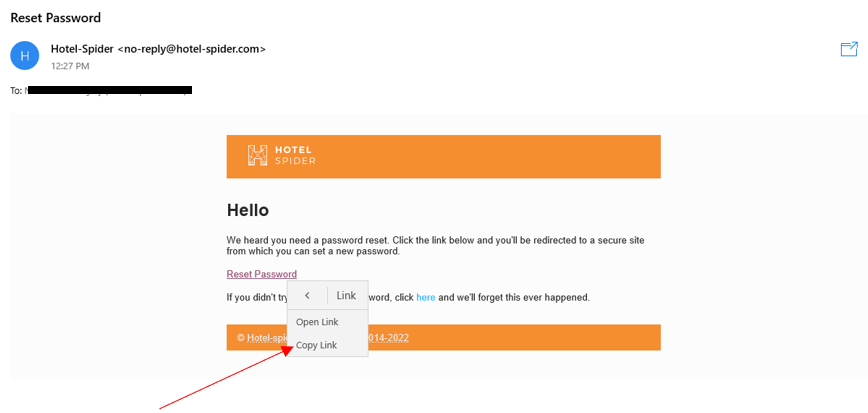
Task: Choose Open Link from the context menu
Action: pyautogui.click(x=317, y=322)
